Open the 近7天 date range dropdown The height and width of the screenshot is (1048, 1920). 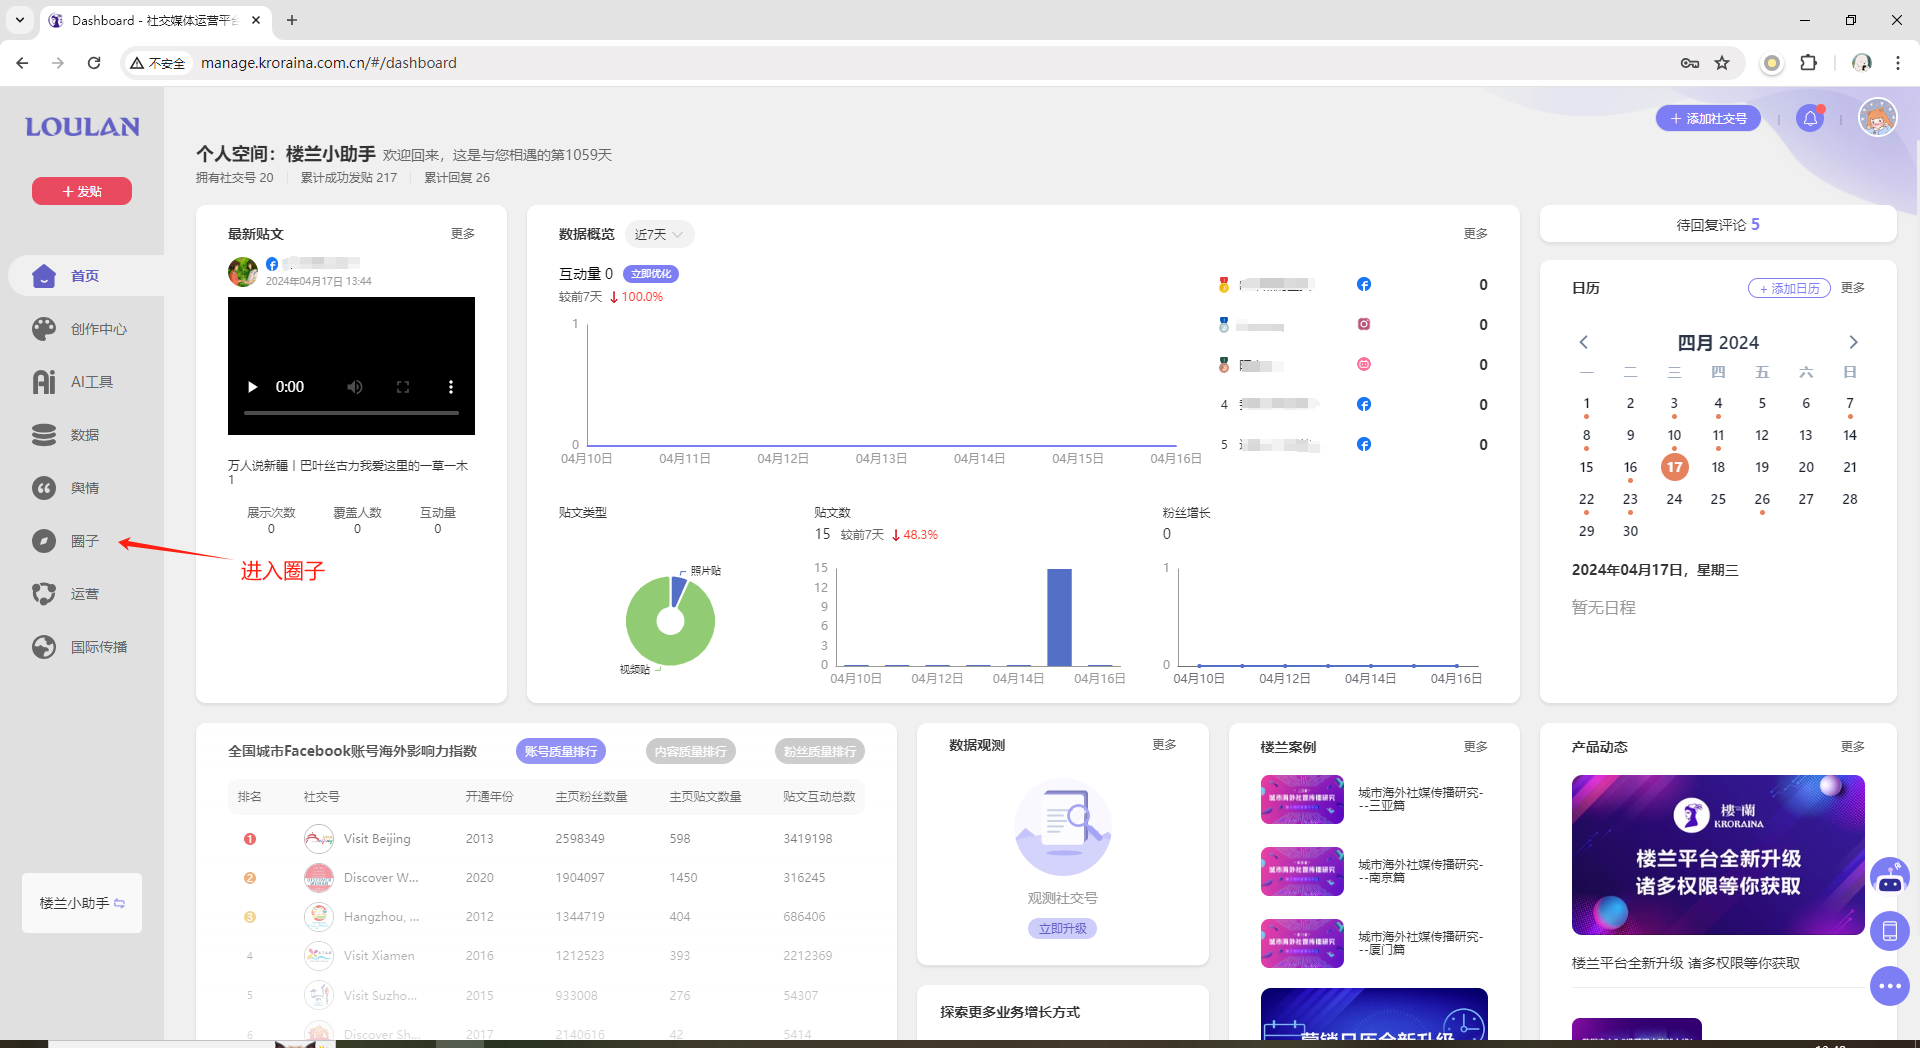pos(659,234)
